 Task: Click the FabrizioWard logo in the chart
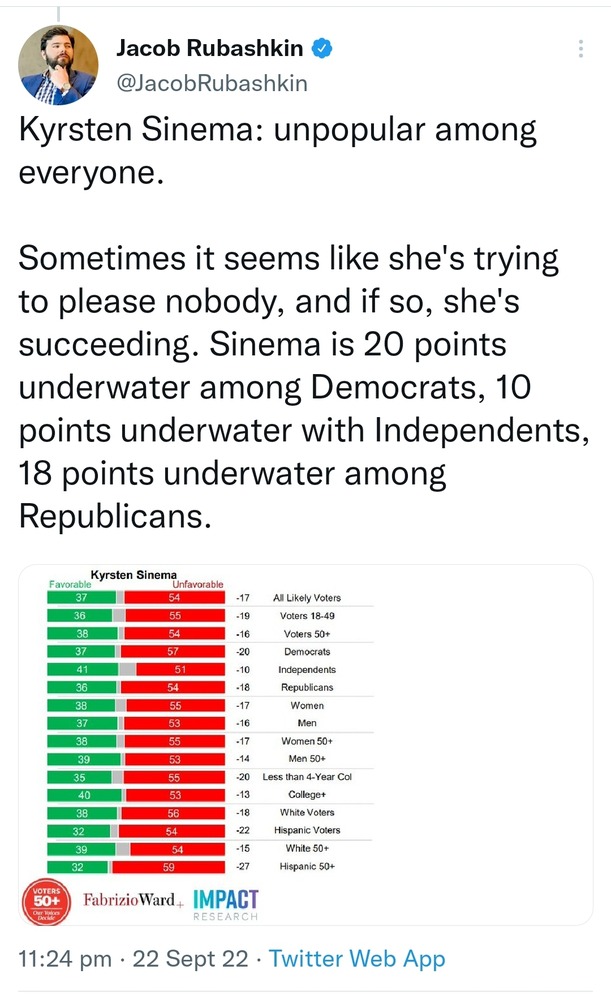[132, 900]
